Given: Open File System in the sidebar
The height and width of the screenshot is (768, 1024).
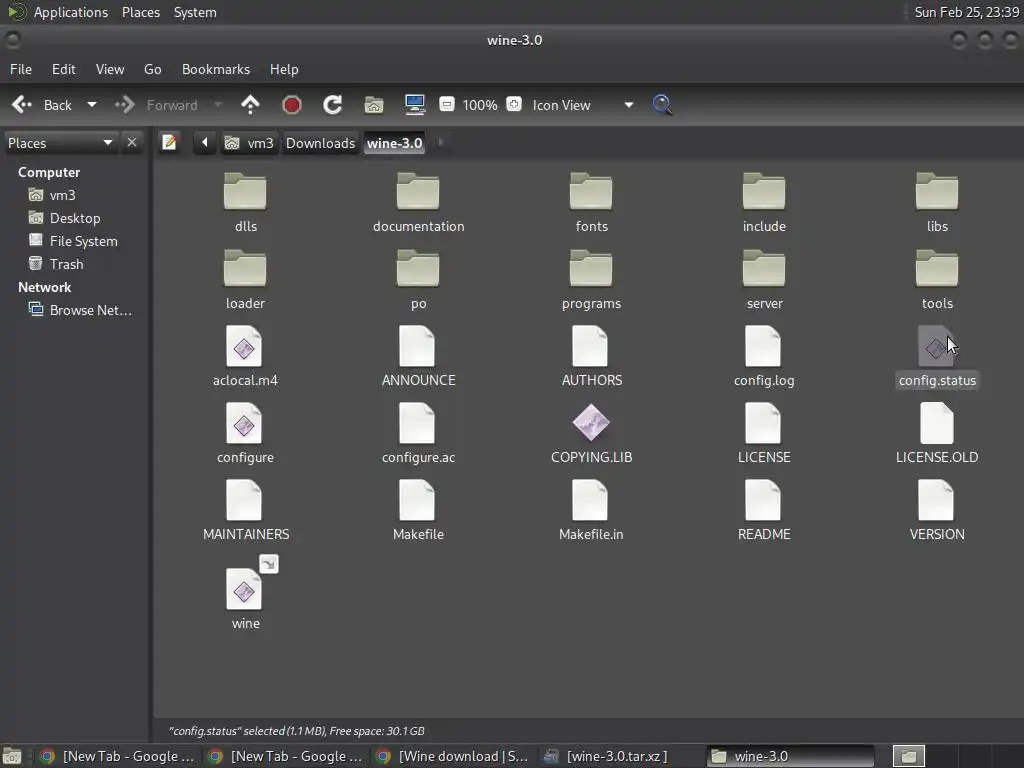Looking at the screenshot, I should (x=73, y=241).
